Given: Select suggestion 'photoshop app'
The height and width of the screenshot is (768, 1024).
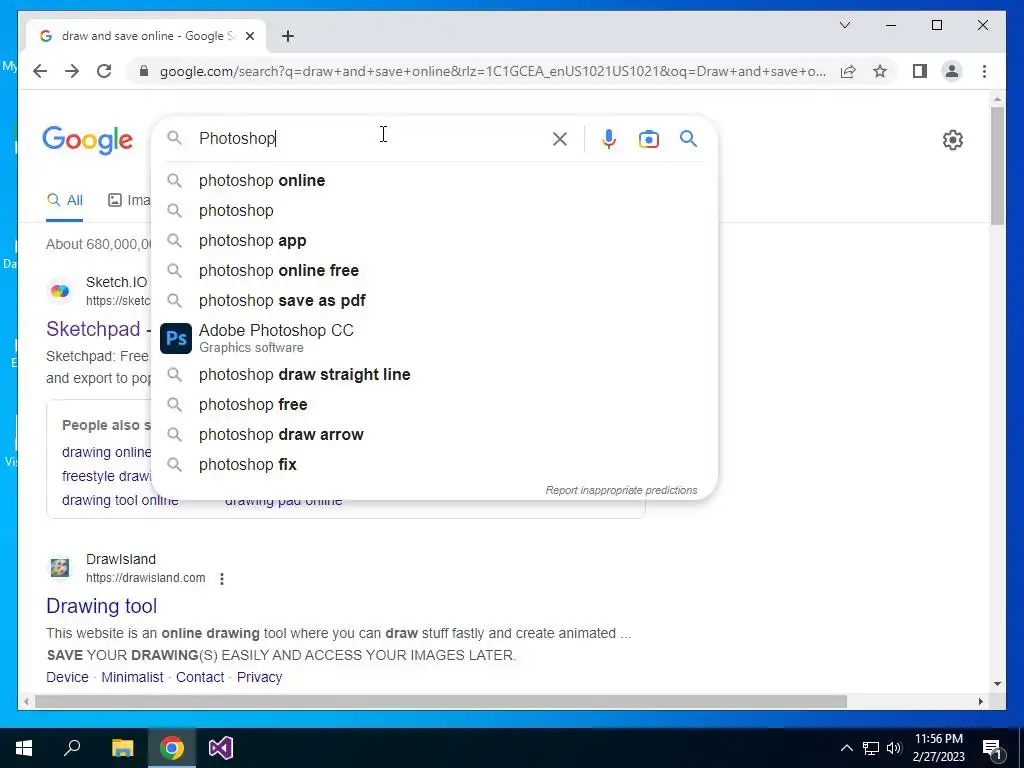Looking at the screenshot, I should click(x=434, y=240).
